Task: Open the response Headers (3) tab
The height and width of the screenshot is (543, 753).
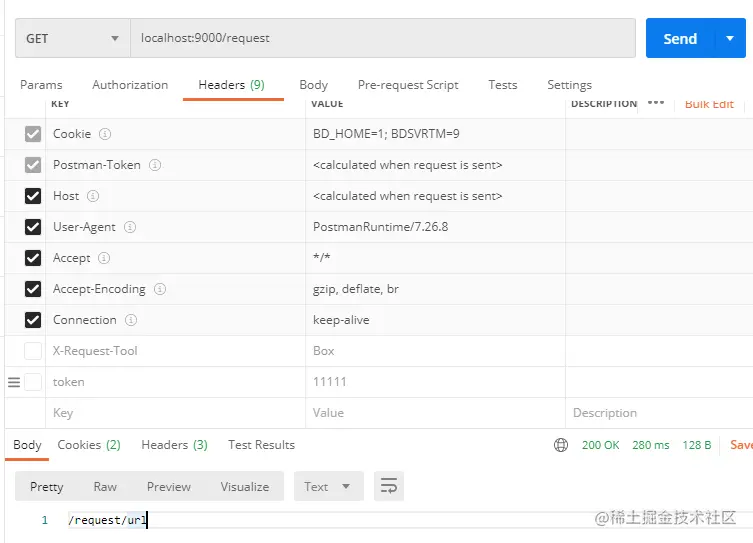Action: pos(174,445)
